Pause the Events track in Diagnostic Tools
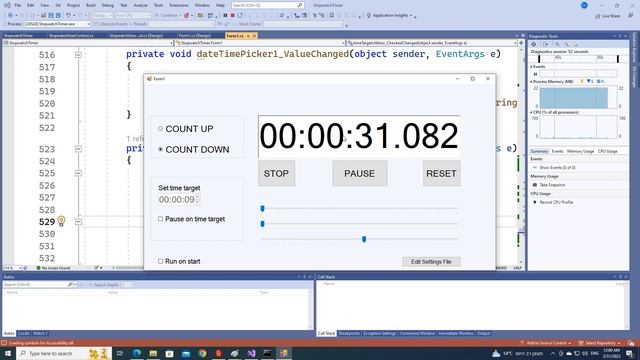This screenshot has width=640, height=360. (536, 74)
